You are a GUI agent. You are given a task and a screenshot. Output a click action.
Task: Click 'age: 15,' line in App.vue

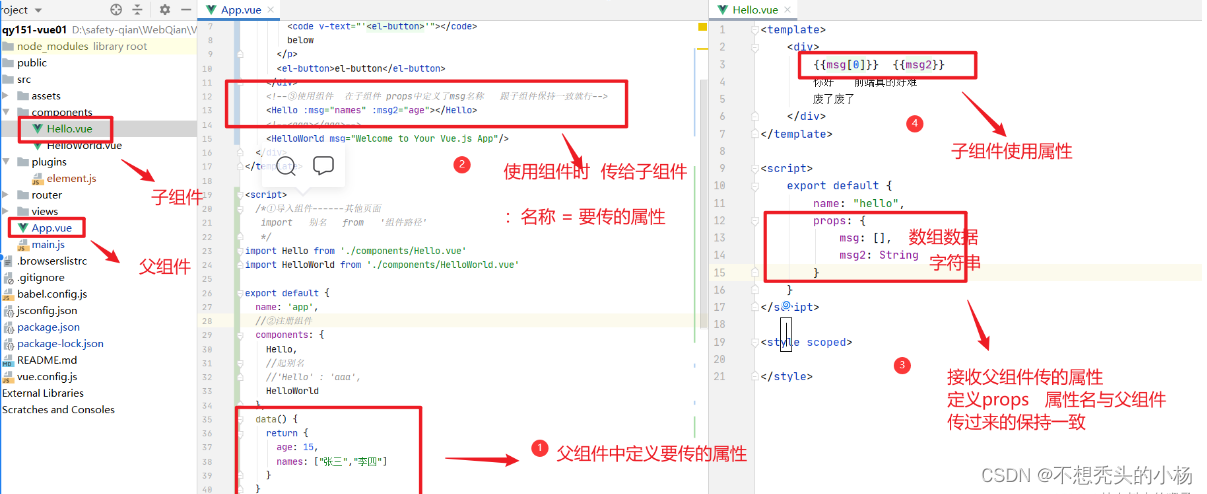tap(296, 447)
